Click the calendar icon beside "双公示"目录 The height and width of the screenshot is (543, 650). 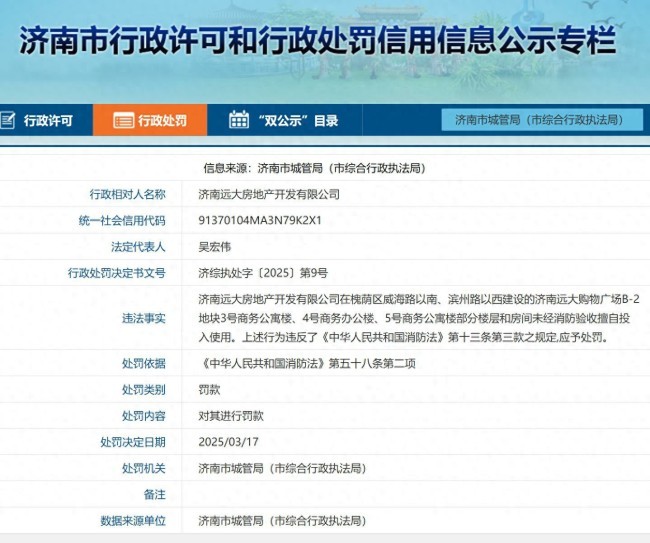[x=238, y=121]
